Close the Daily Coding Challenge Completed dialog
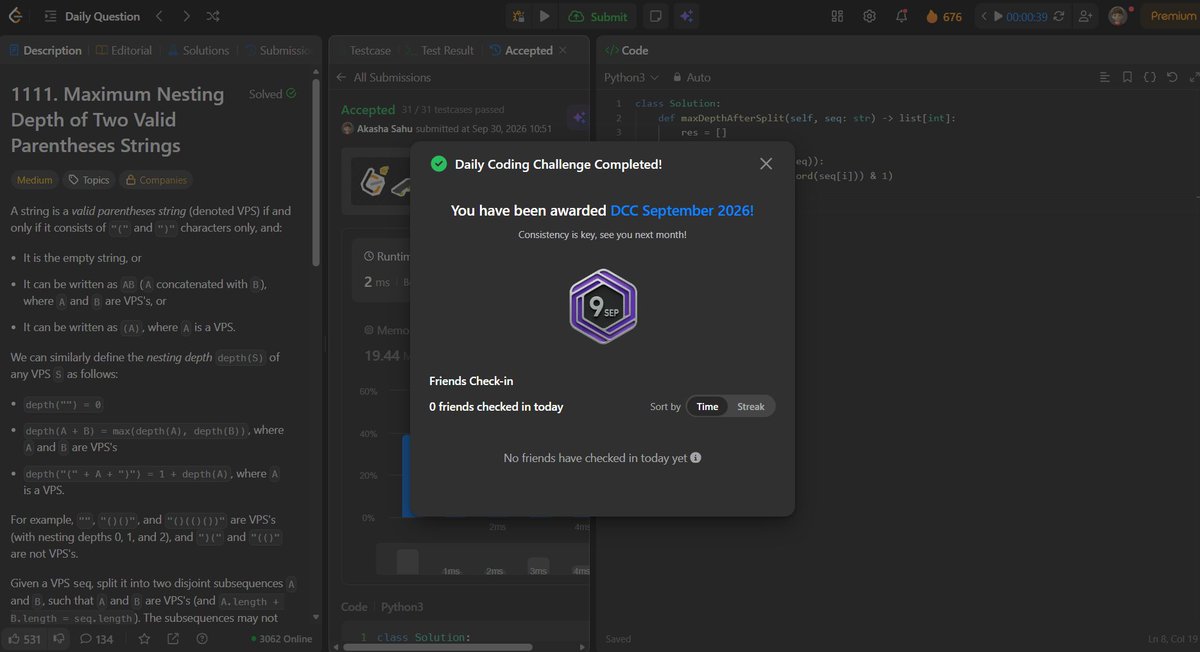 pos(766,164)
